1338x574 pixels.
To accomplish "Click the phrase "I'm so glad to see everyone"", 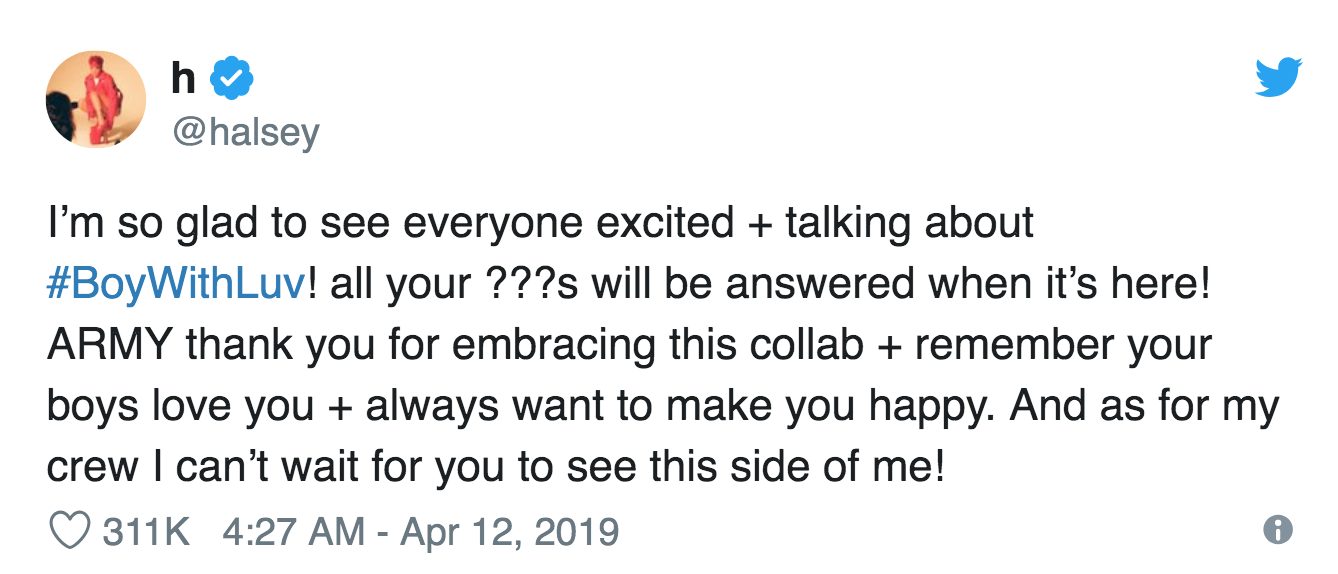I will [259, 224].
